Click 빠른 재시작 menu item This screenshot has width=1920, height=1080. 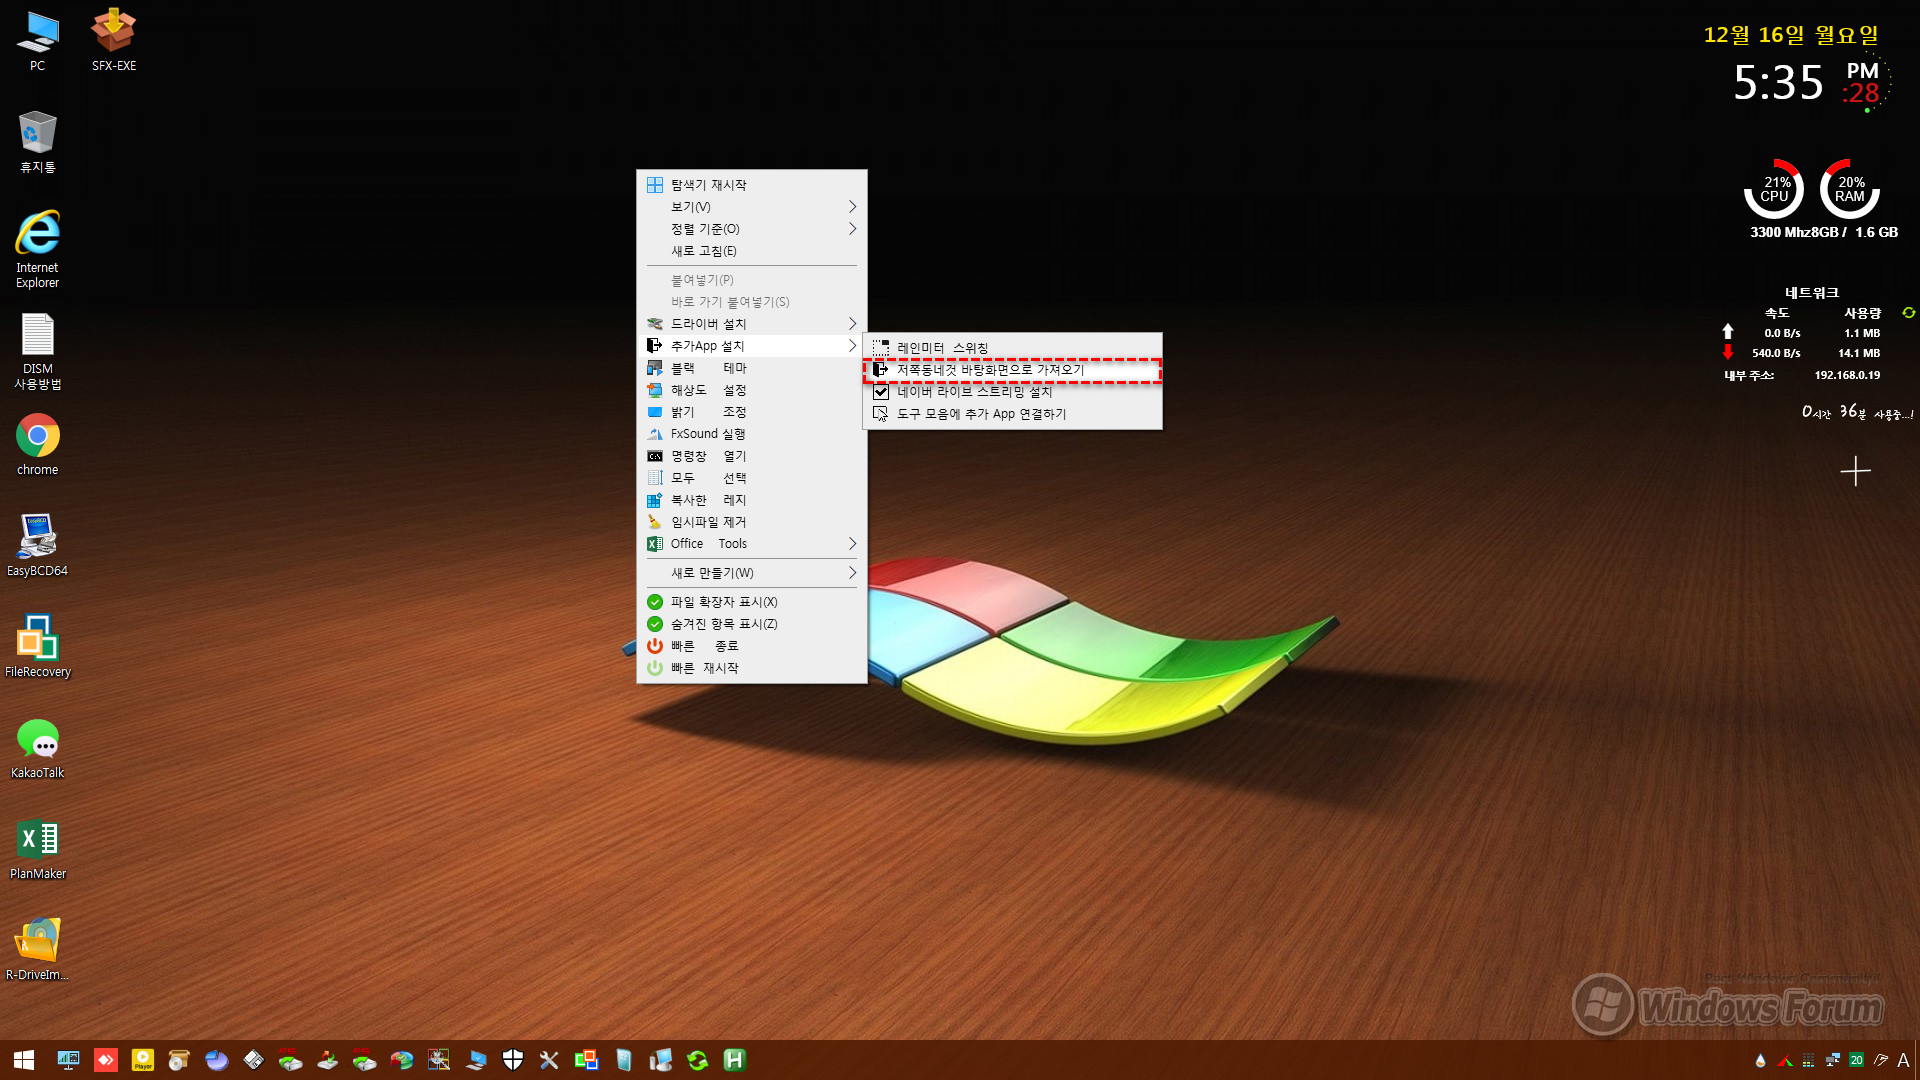[751, 668]
